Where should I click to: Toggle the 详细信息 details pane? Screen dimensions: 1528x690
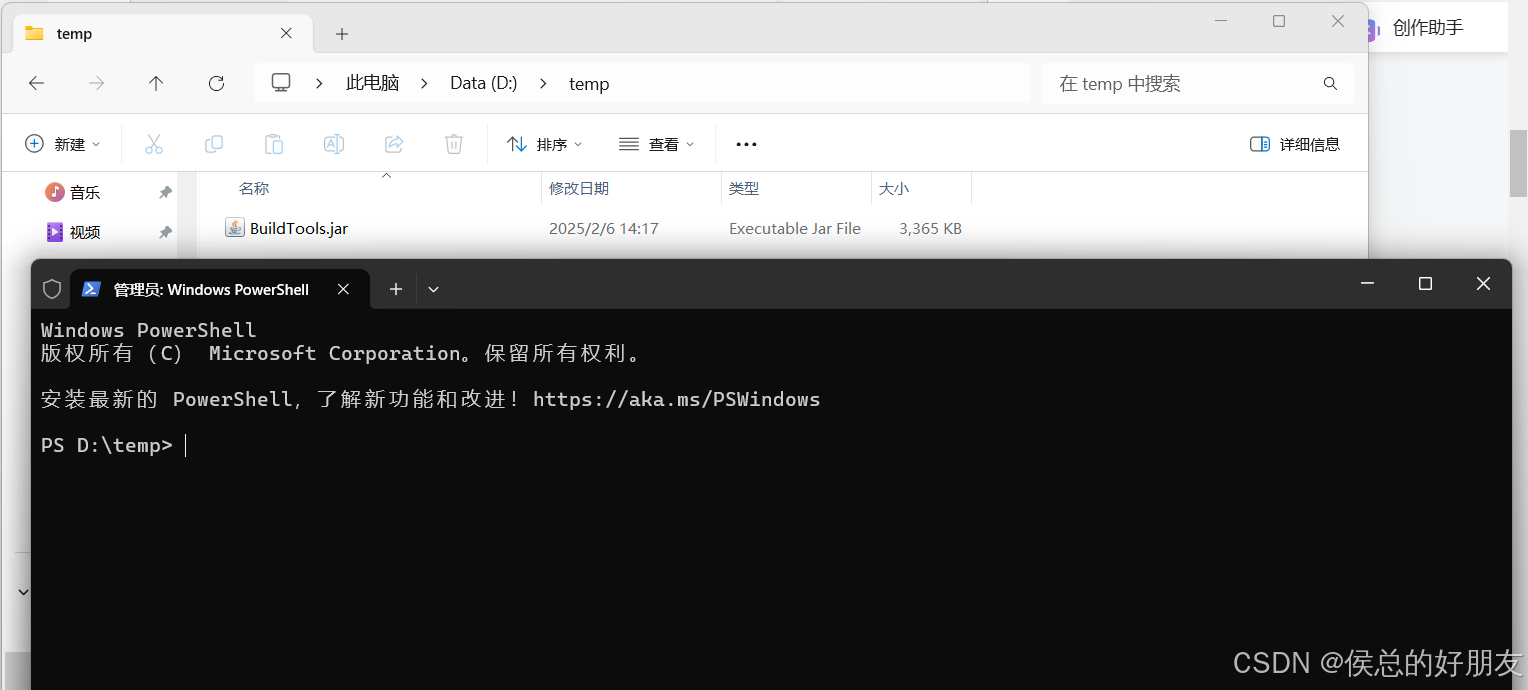pos(1295,144)
